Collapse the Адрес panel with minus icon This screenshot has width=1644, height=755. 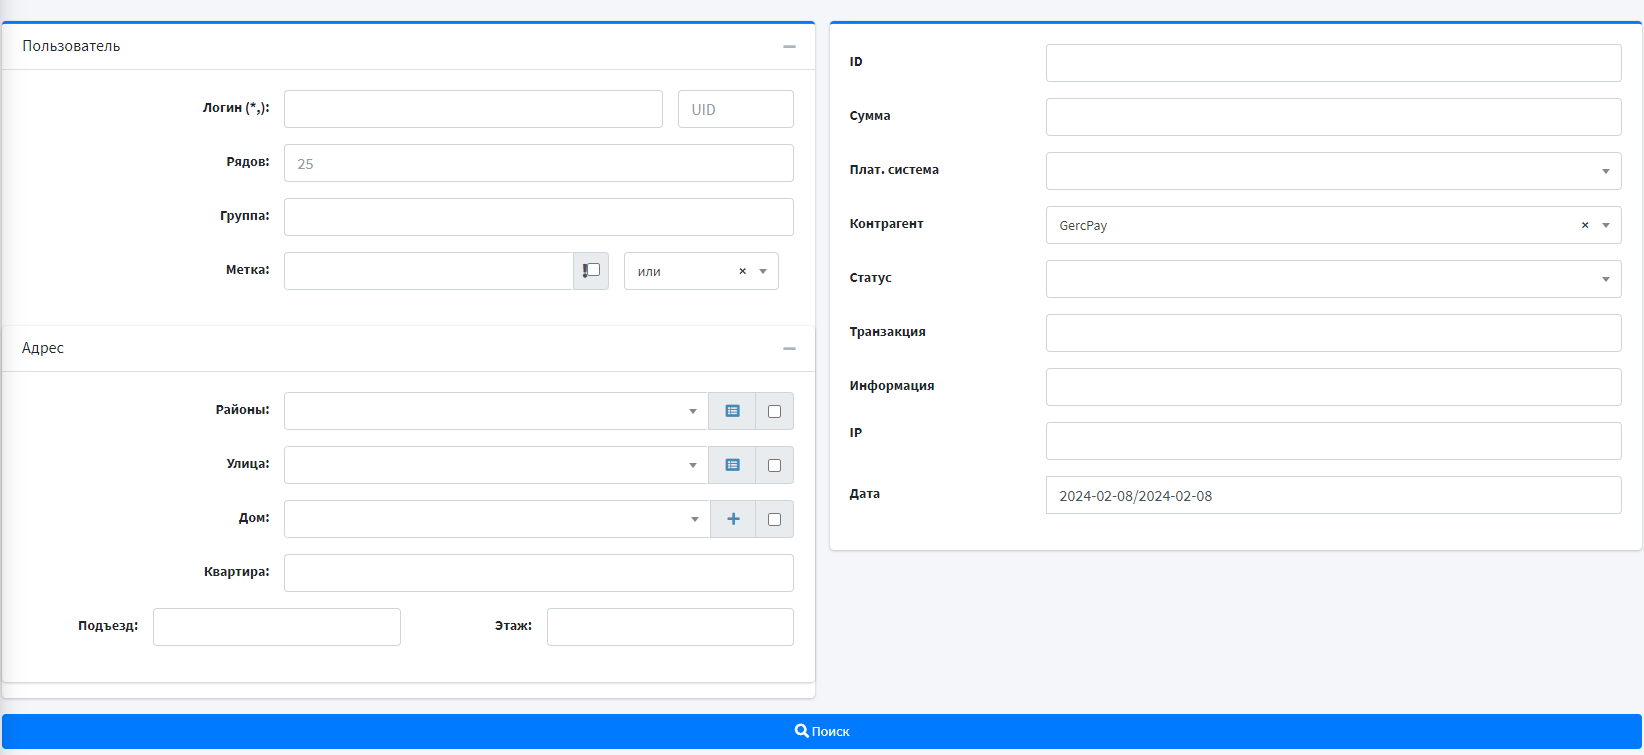(x=789, y=349)
